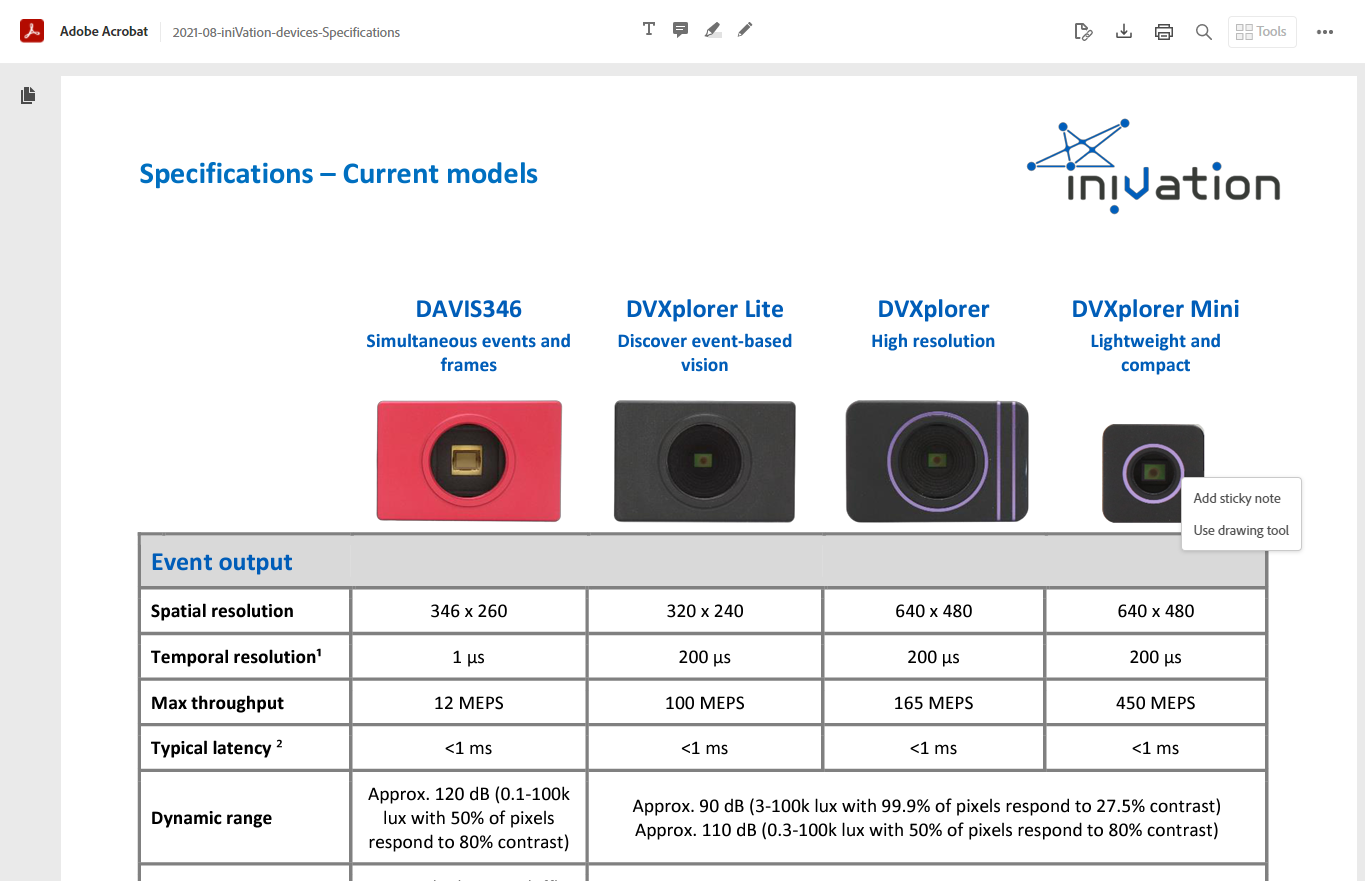This screenshot has height=884, width=1365.
Task: Open the page thumbnails sidebar icon
Action: tap(28, 95)
